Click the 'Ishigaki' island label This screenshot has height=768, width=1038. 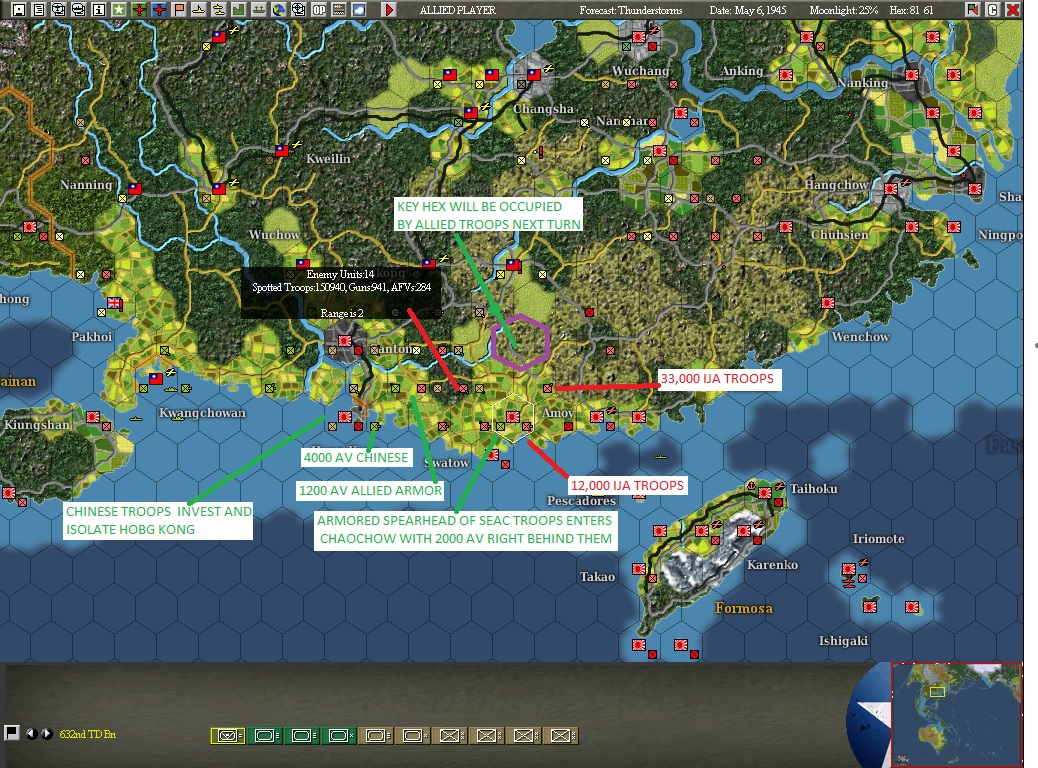tap(843, 641)
